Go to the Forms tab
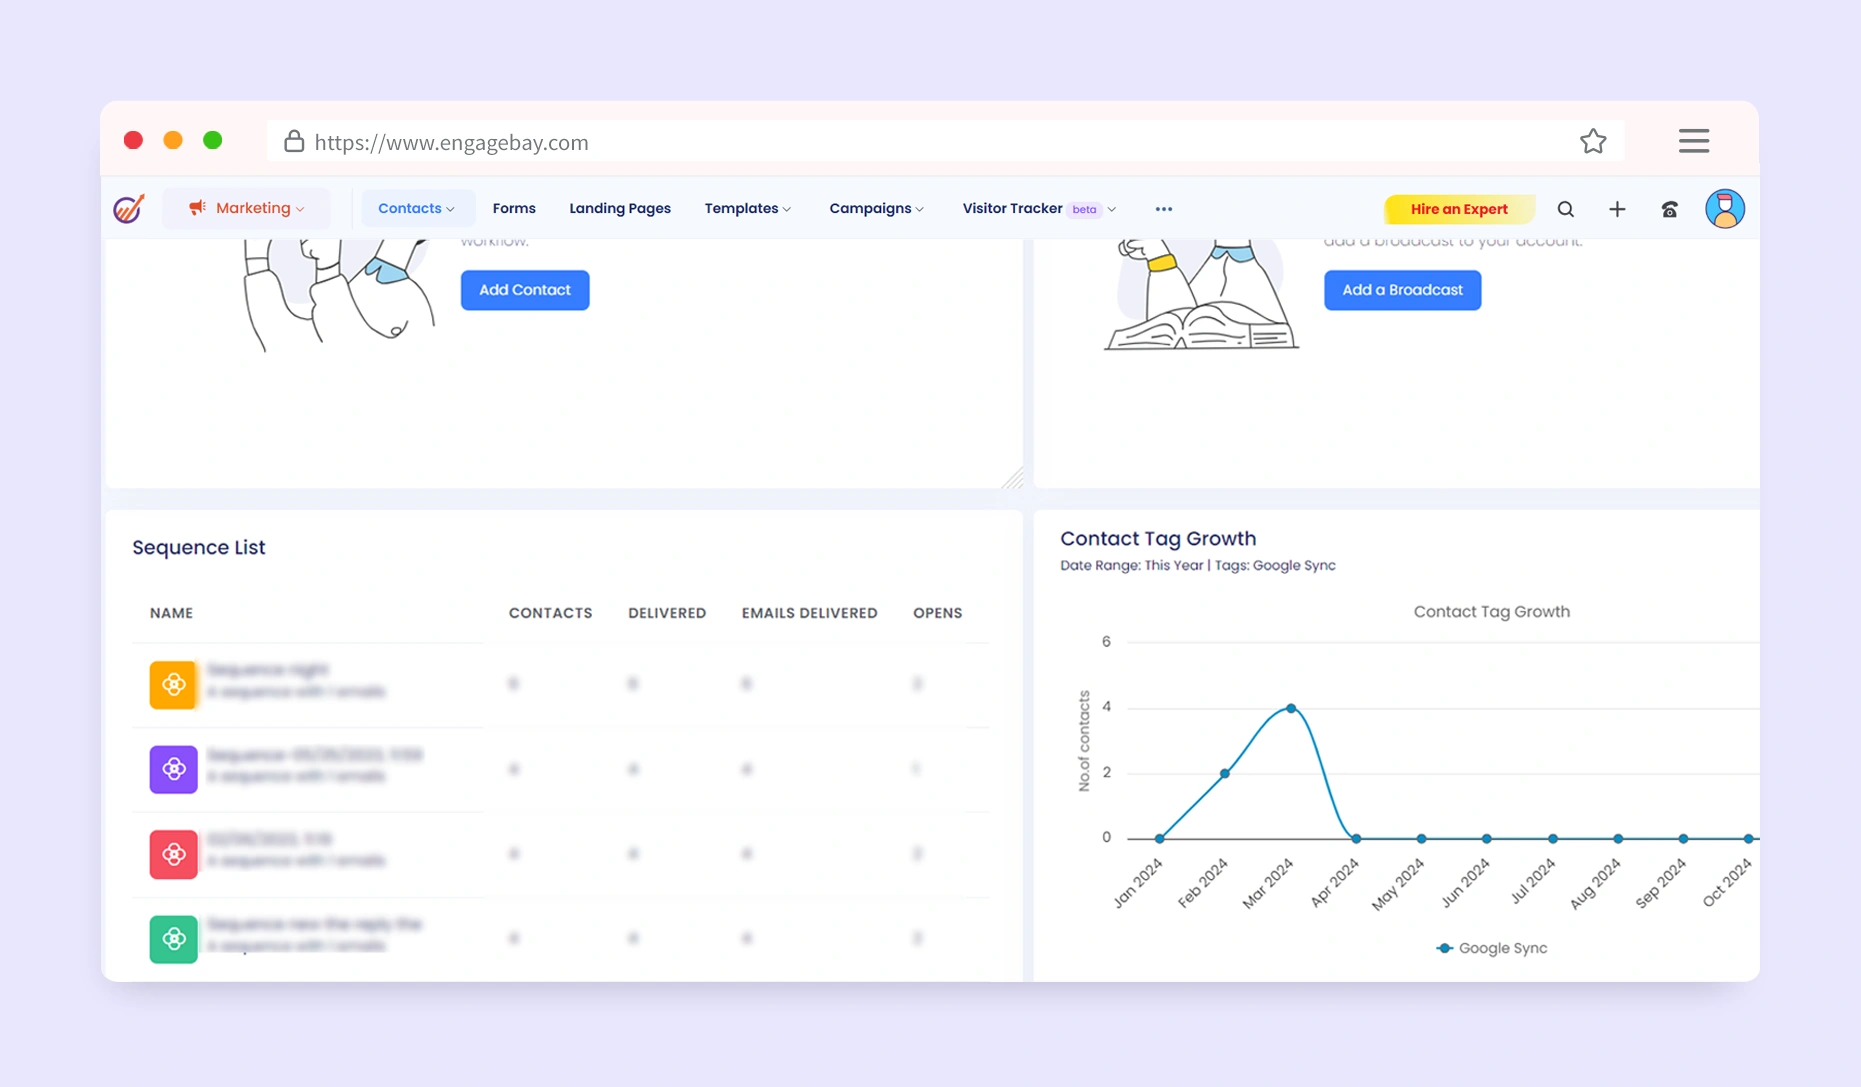The width and height of the screenshot is (1861, 1087). click(x=514, y=208)
